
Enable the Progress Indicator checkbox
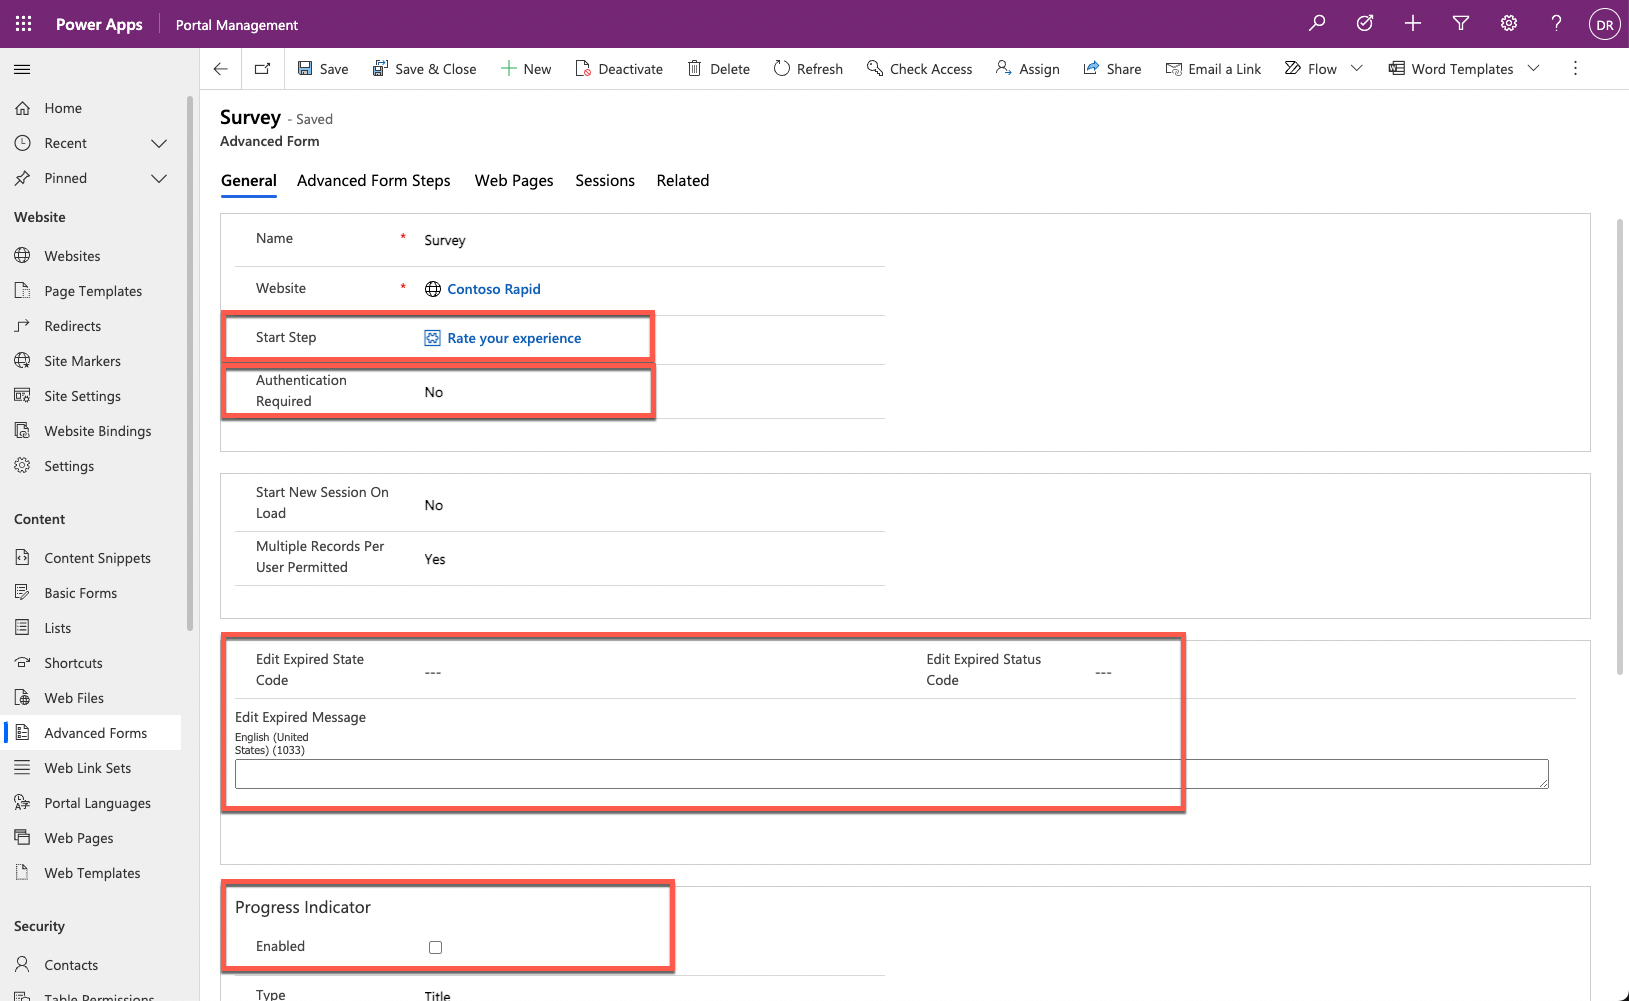click(435, 946)
